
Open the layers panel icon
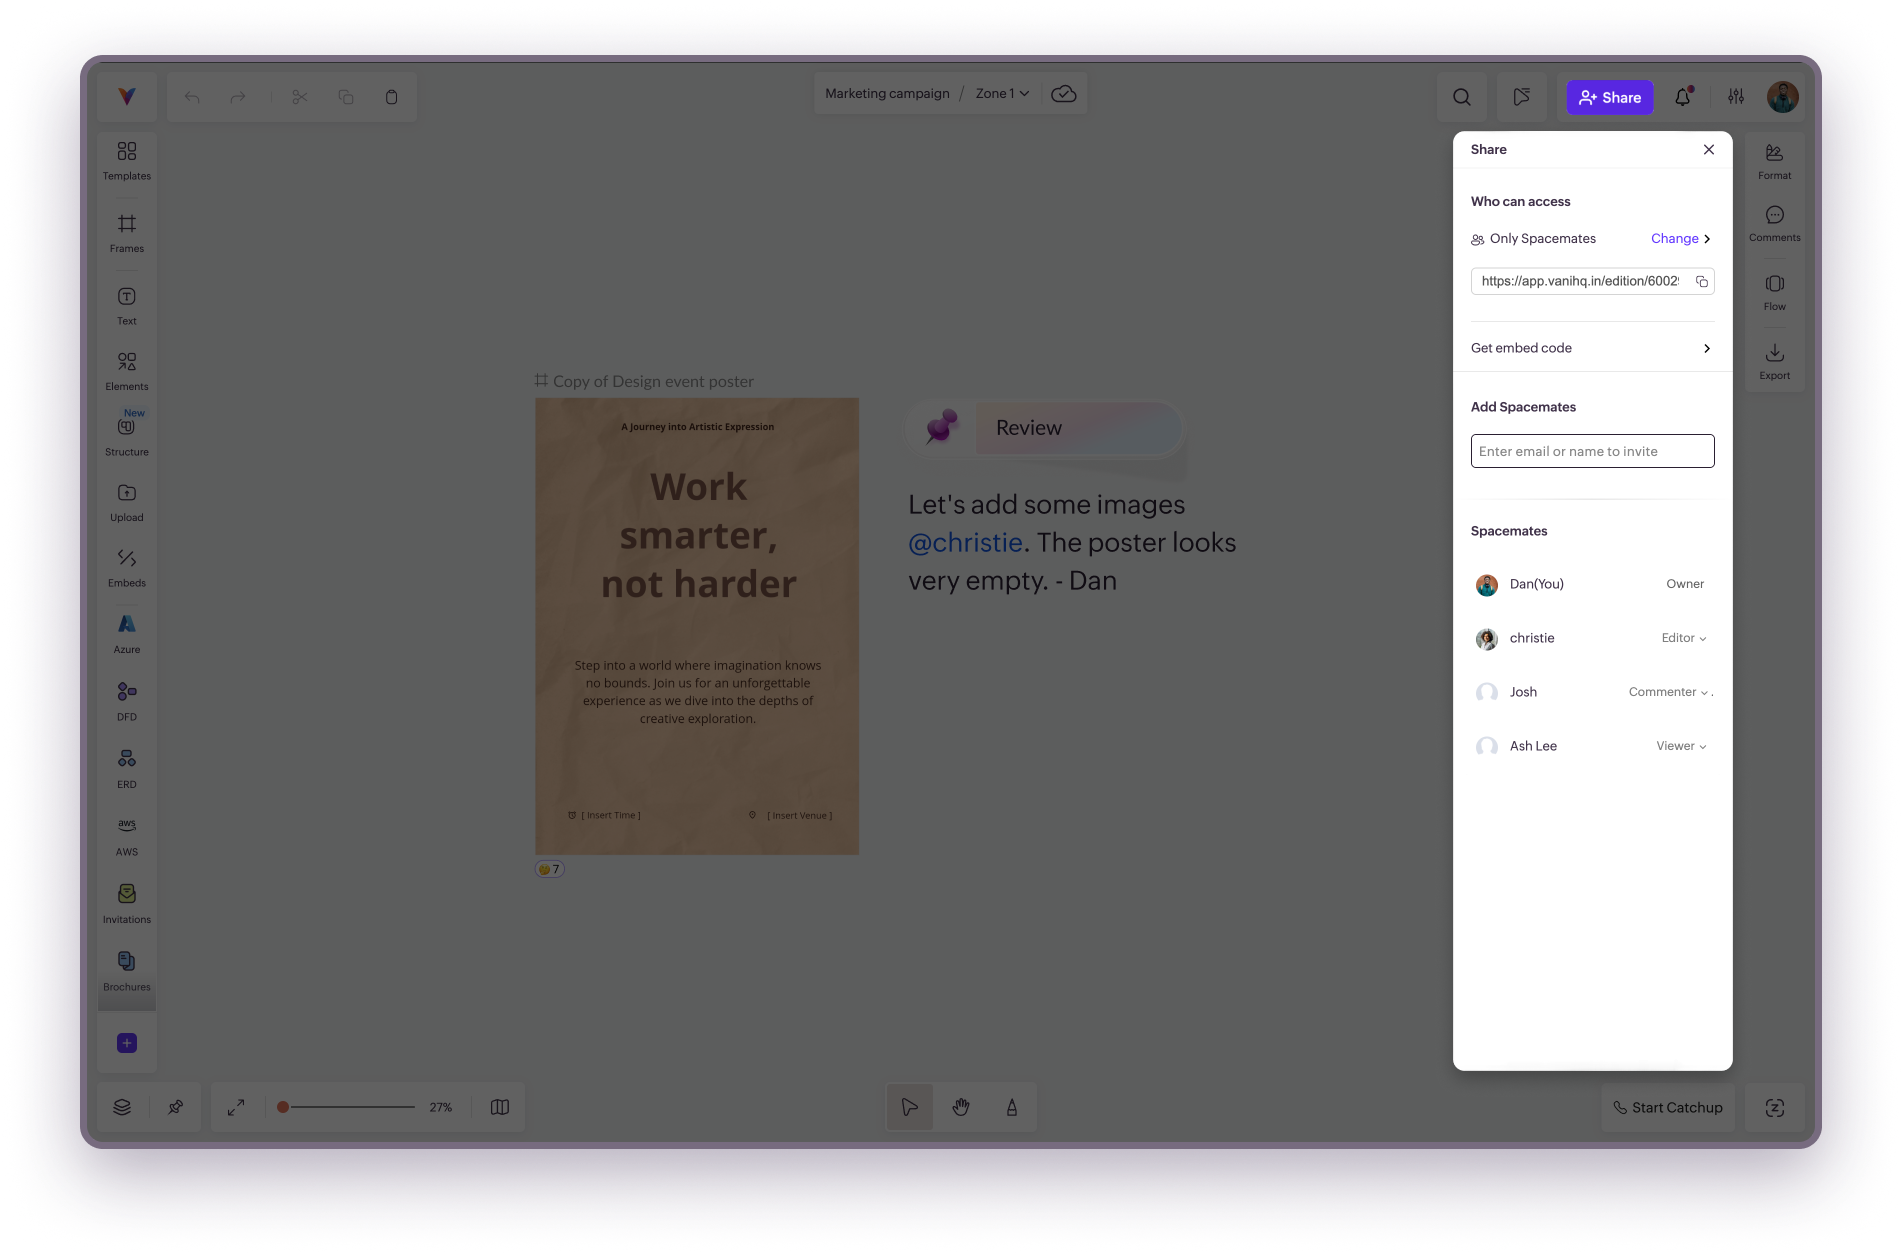point(122,1107)
